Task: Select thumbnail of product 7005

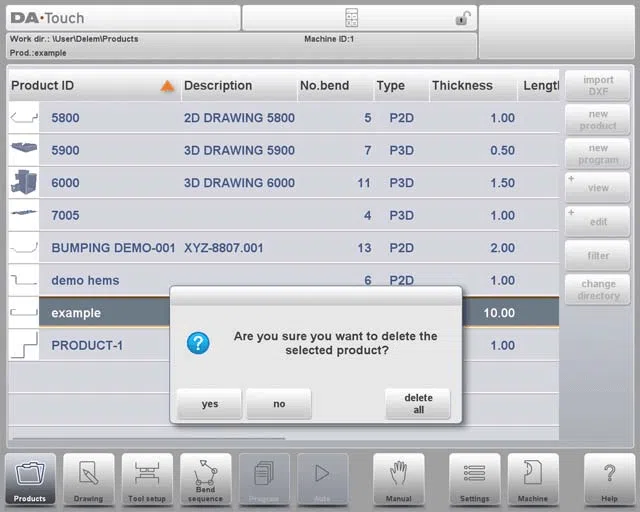Action: (x=24, y=215)
